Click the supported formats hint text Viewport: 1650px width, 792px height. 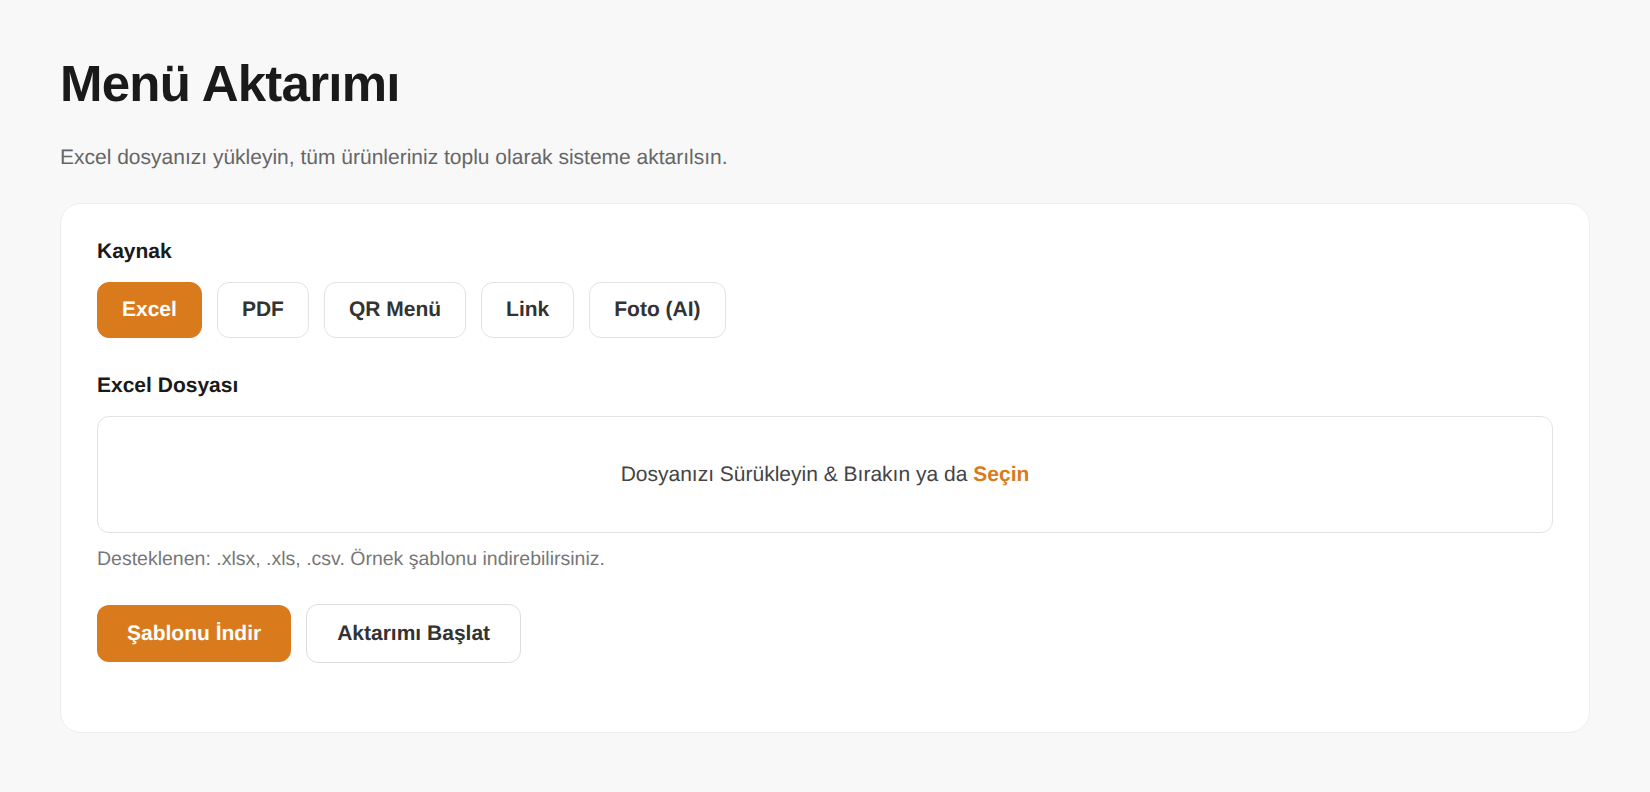tap(351, 559)
